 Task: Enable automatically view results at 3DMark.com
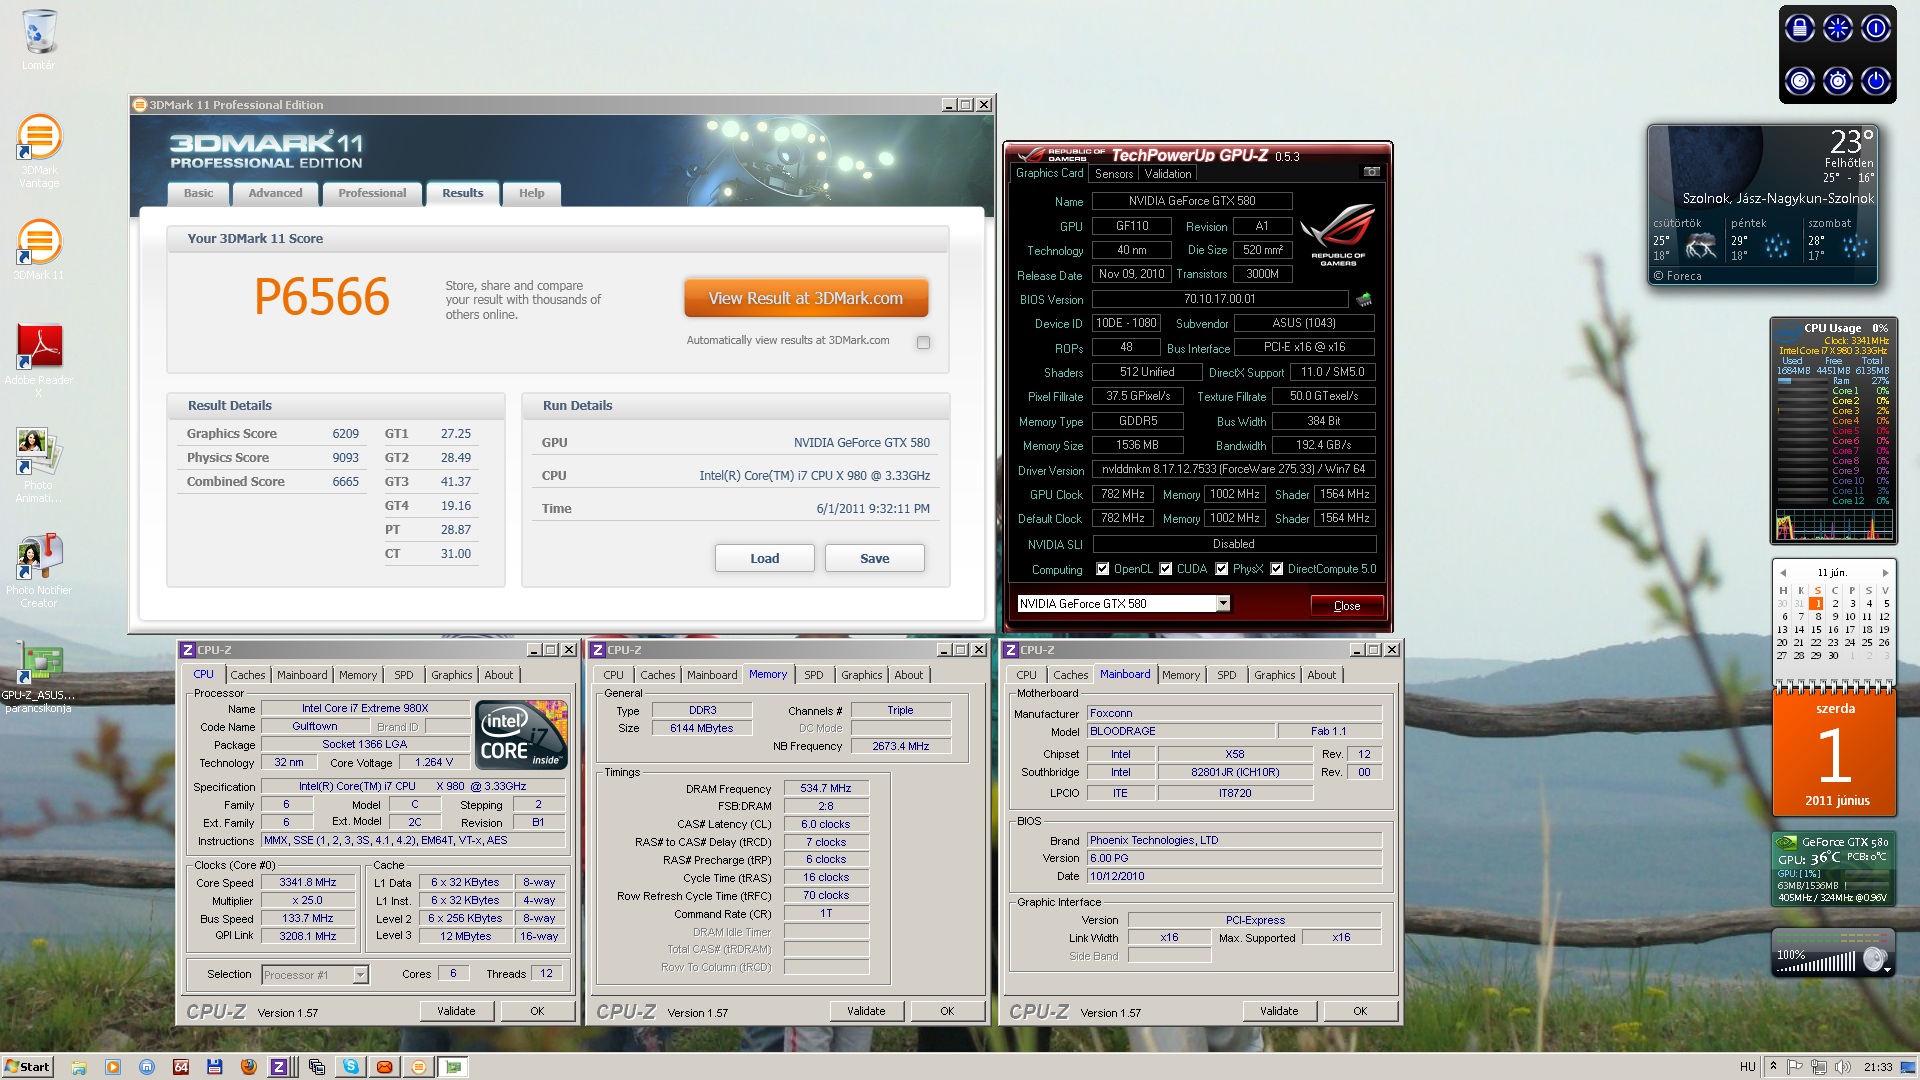[x=923, y=342]
